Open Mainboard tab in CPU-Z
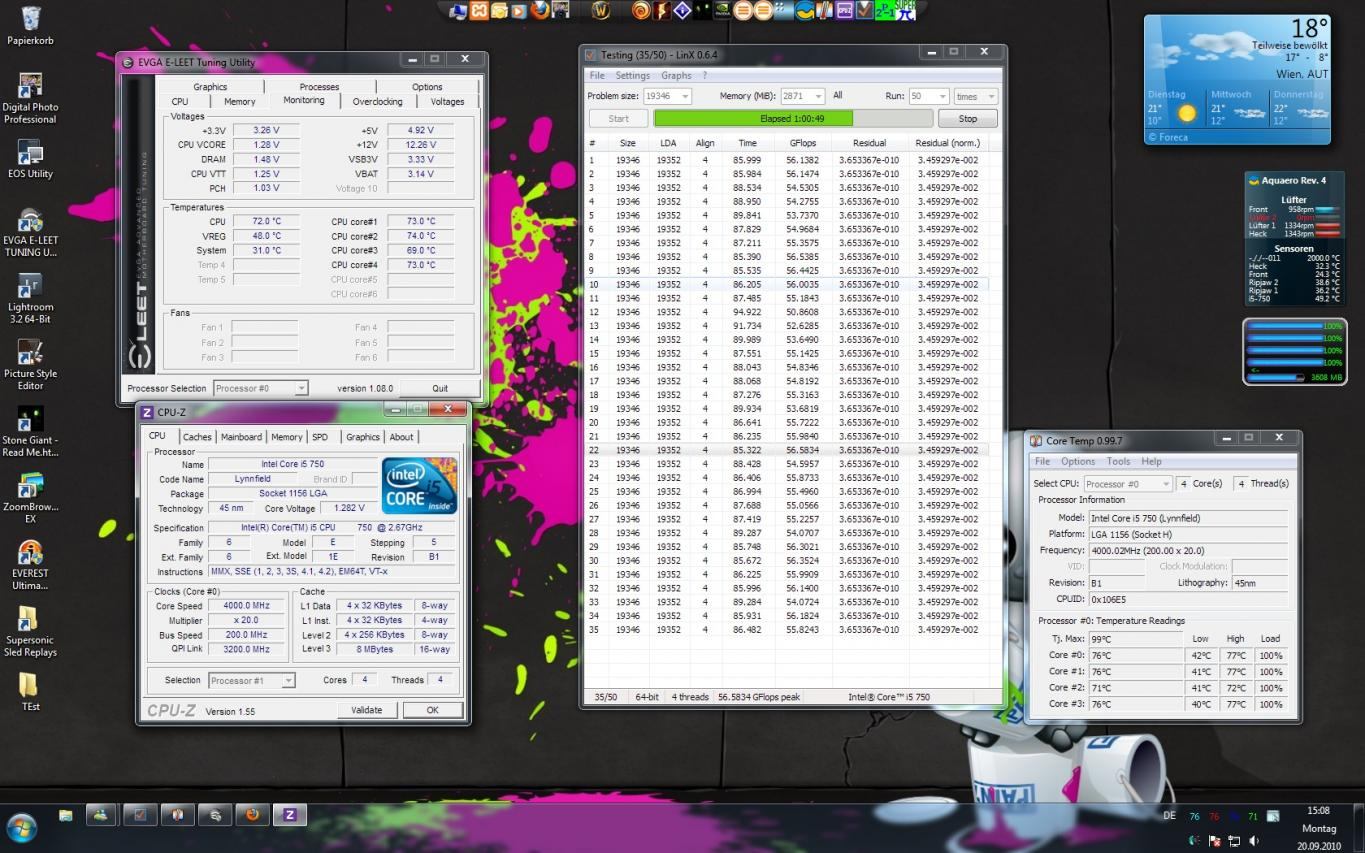 pyautogui.click(x=241, y=437)
